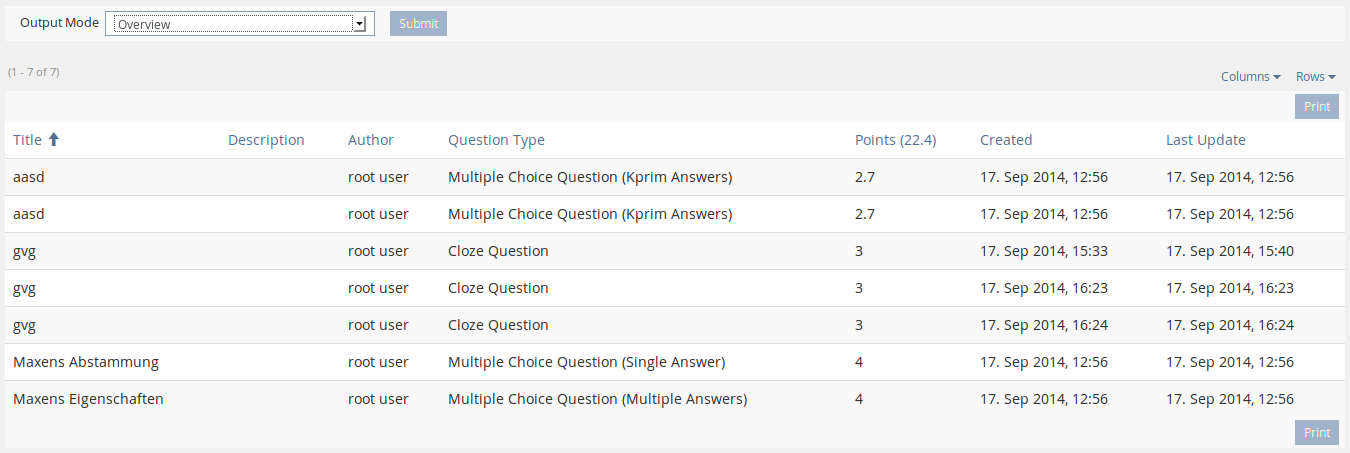Screen dimensions: 1350x453
Task: Sort by the Created column header
Action: coord(1006,140)
